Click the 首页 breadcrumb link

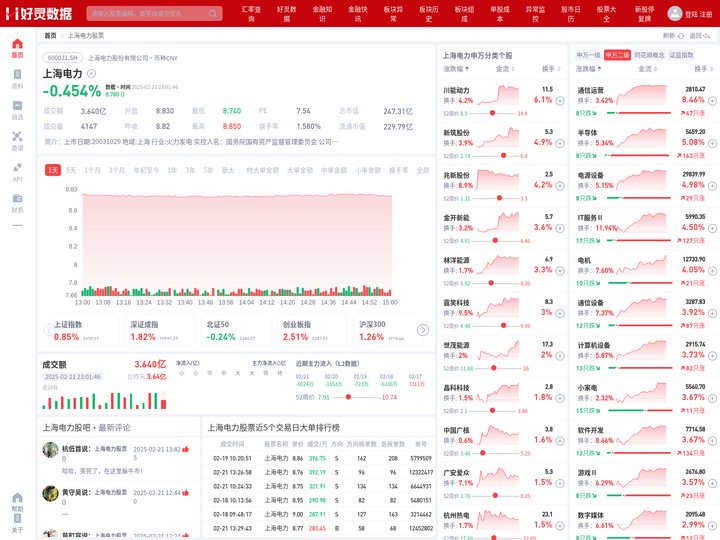[x=50, y=36]
